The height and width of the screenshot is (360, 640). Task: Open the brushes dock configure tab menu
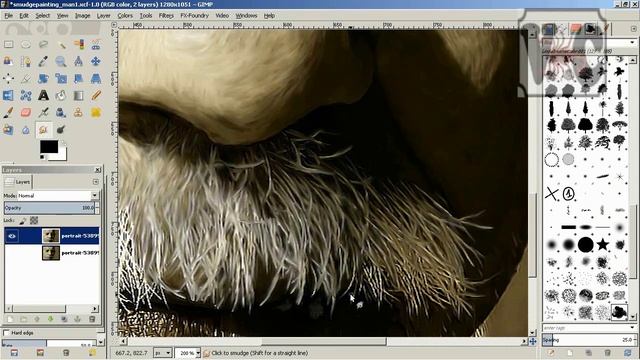pyautogui.click(x=633, y=29)
